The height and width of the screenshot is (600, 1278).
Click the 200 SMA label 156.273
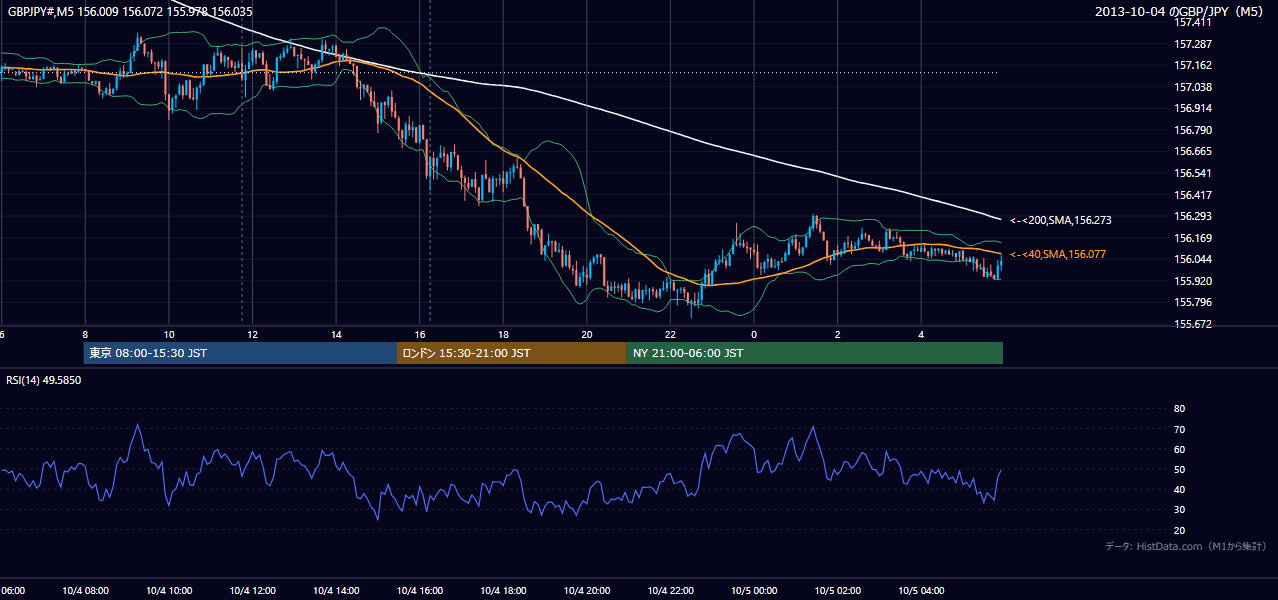click(x=1061, y=220)
